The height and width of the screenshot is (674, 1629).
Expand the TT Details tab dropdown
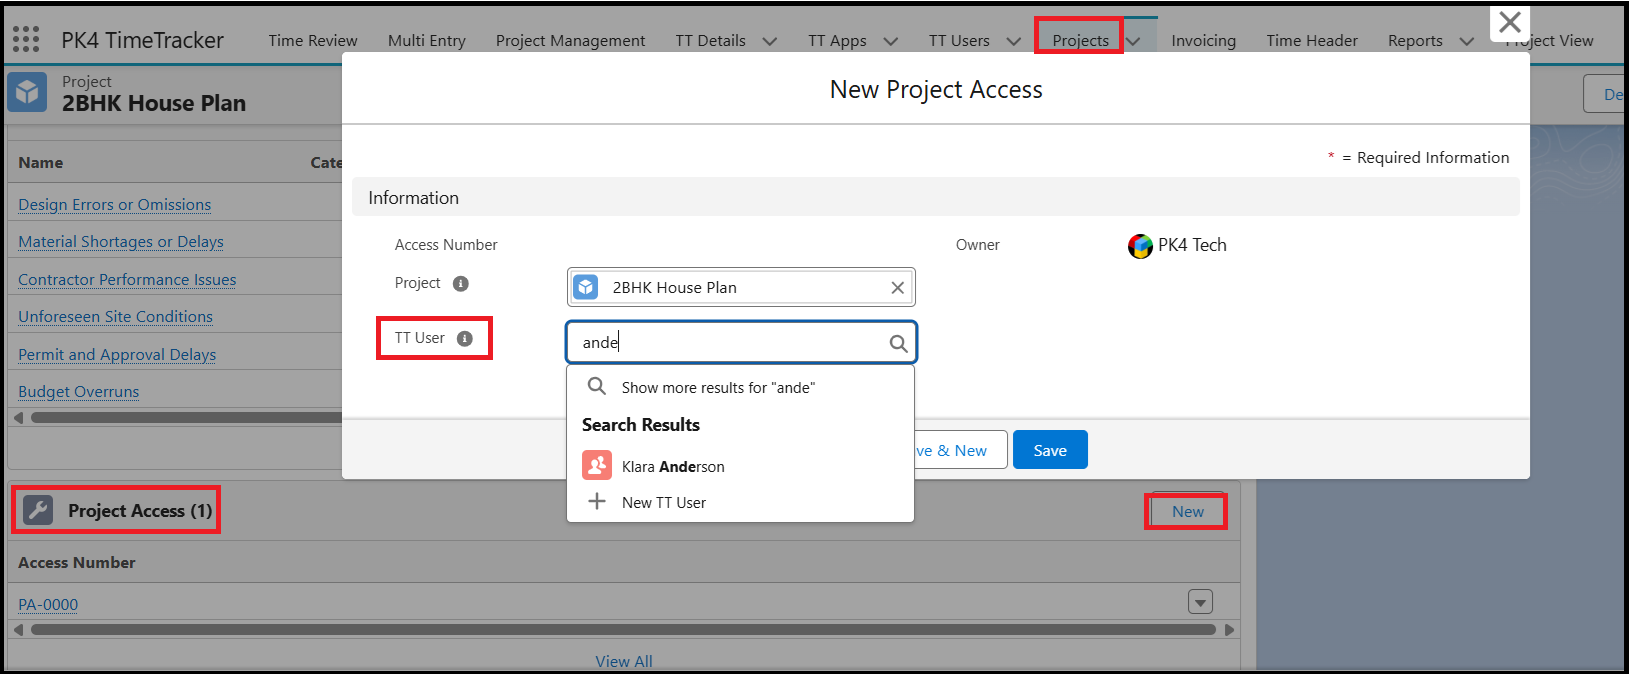(x=769, y=41)
